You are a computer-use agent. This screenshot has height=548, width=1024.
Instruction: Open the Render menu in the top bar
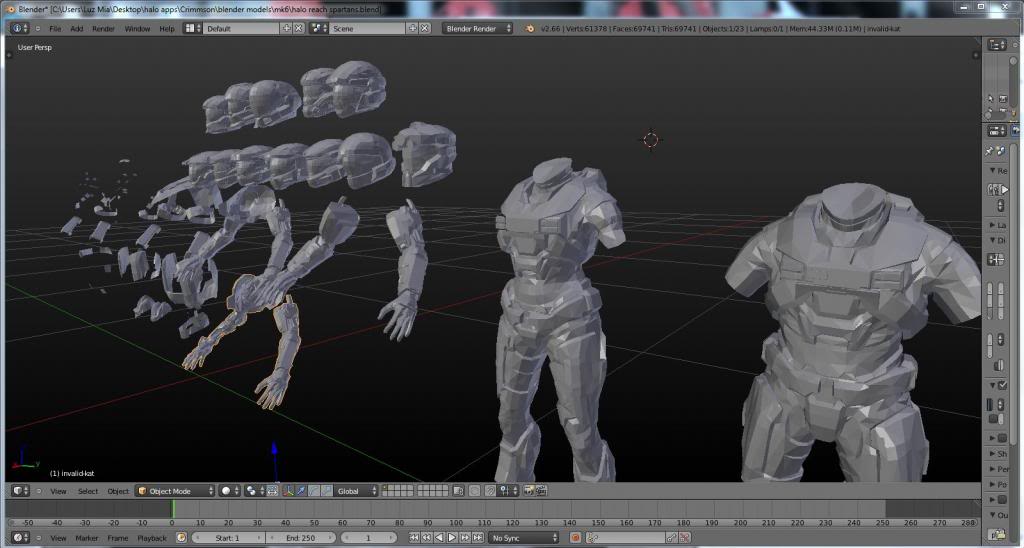103,28
